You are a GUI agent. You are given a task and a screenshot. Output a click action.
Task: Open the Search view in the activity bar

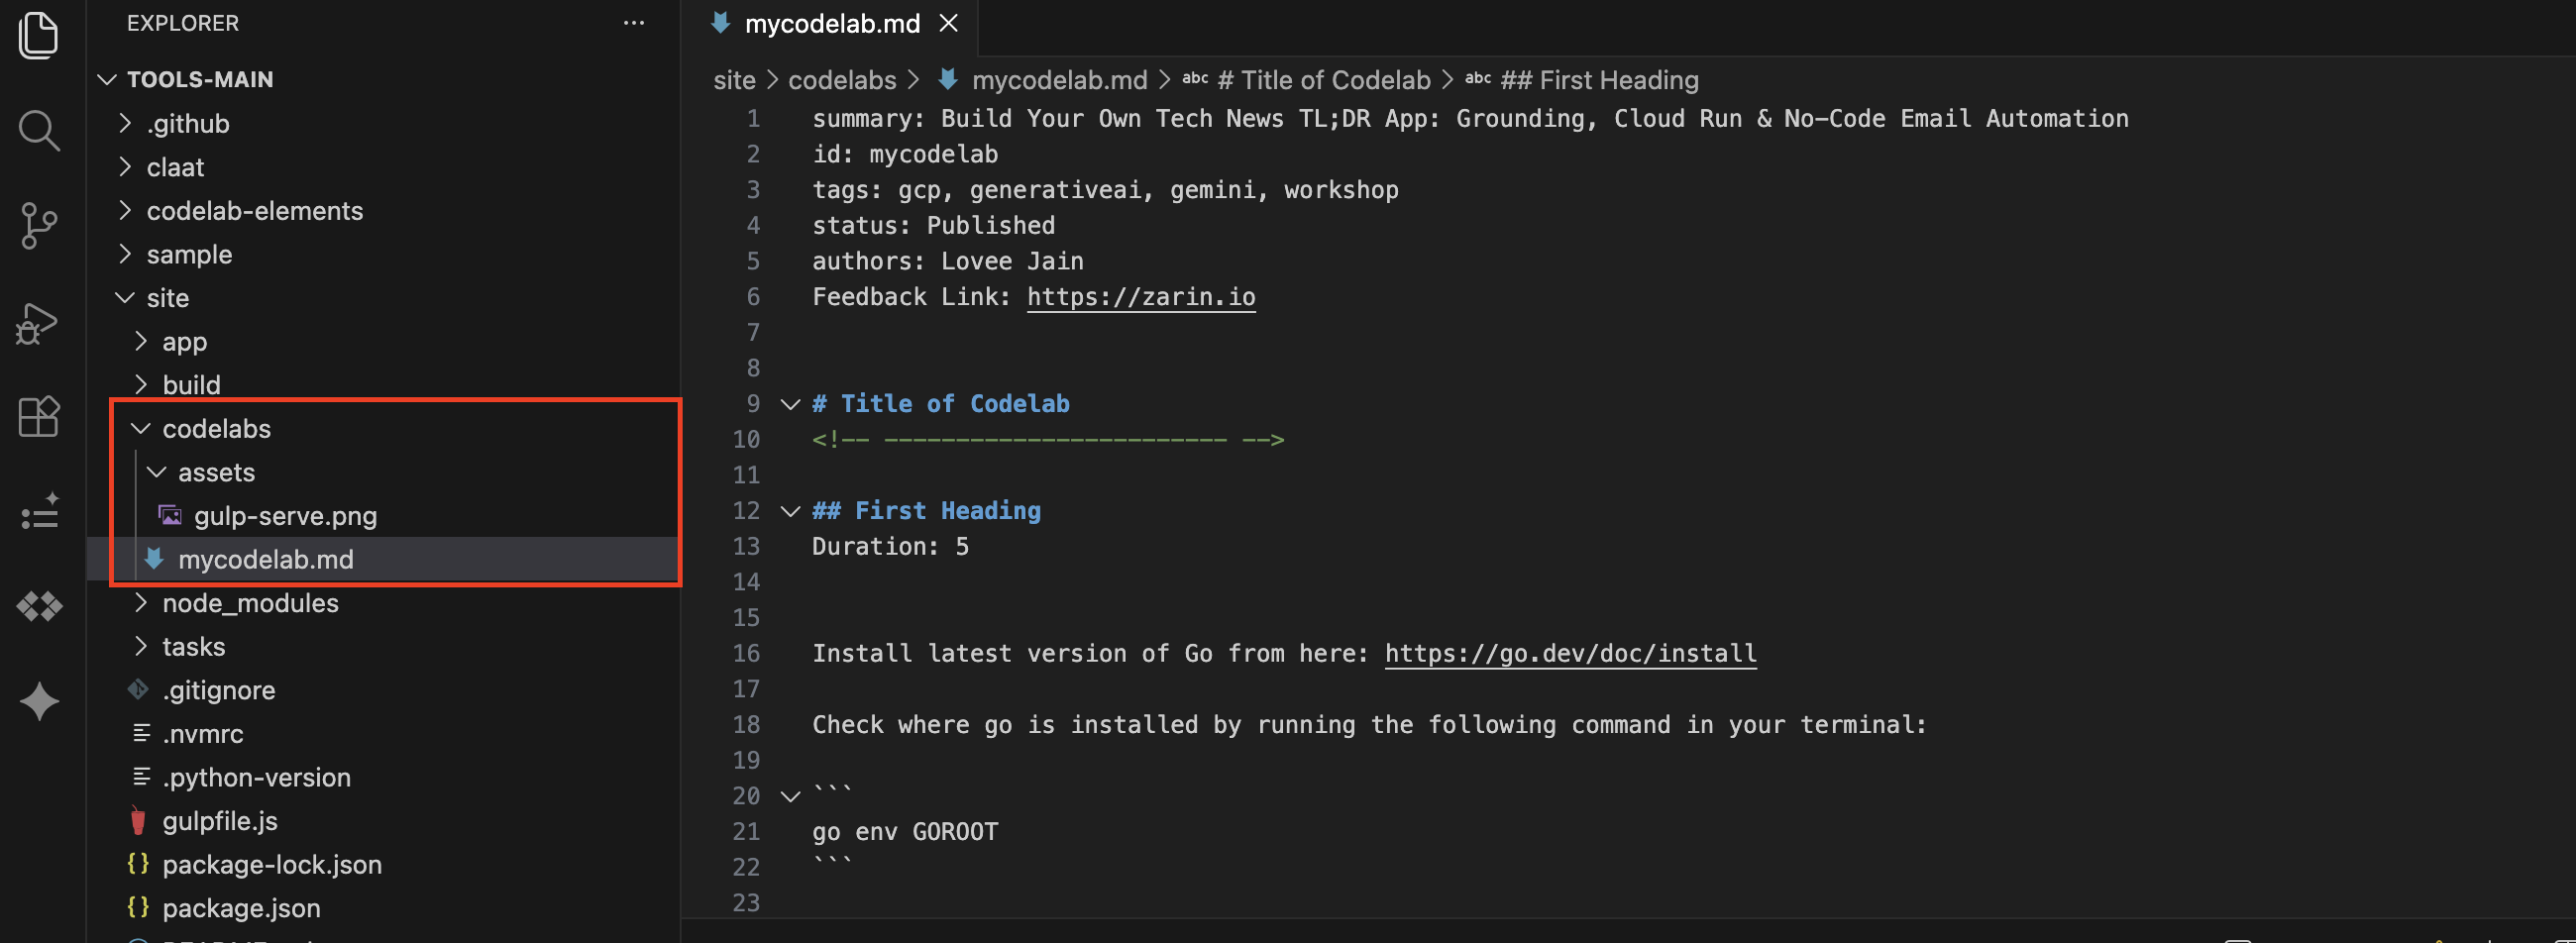coord(38,130)
